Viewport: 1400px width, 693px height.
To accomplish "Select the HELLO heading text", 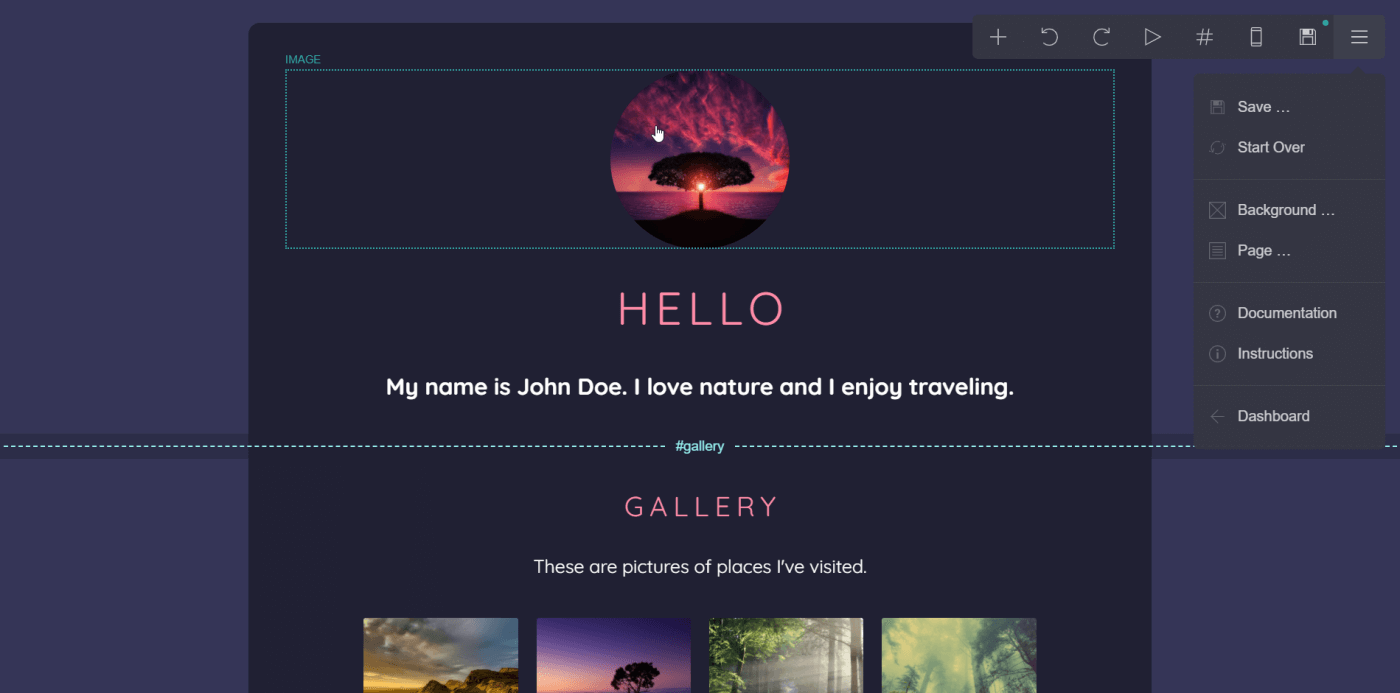I will [x=700, y=309].
